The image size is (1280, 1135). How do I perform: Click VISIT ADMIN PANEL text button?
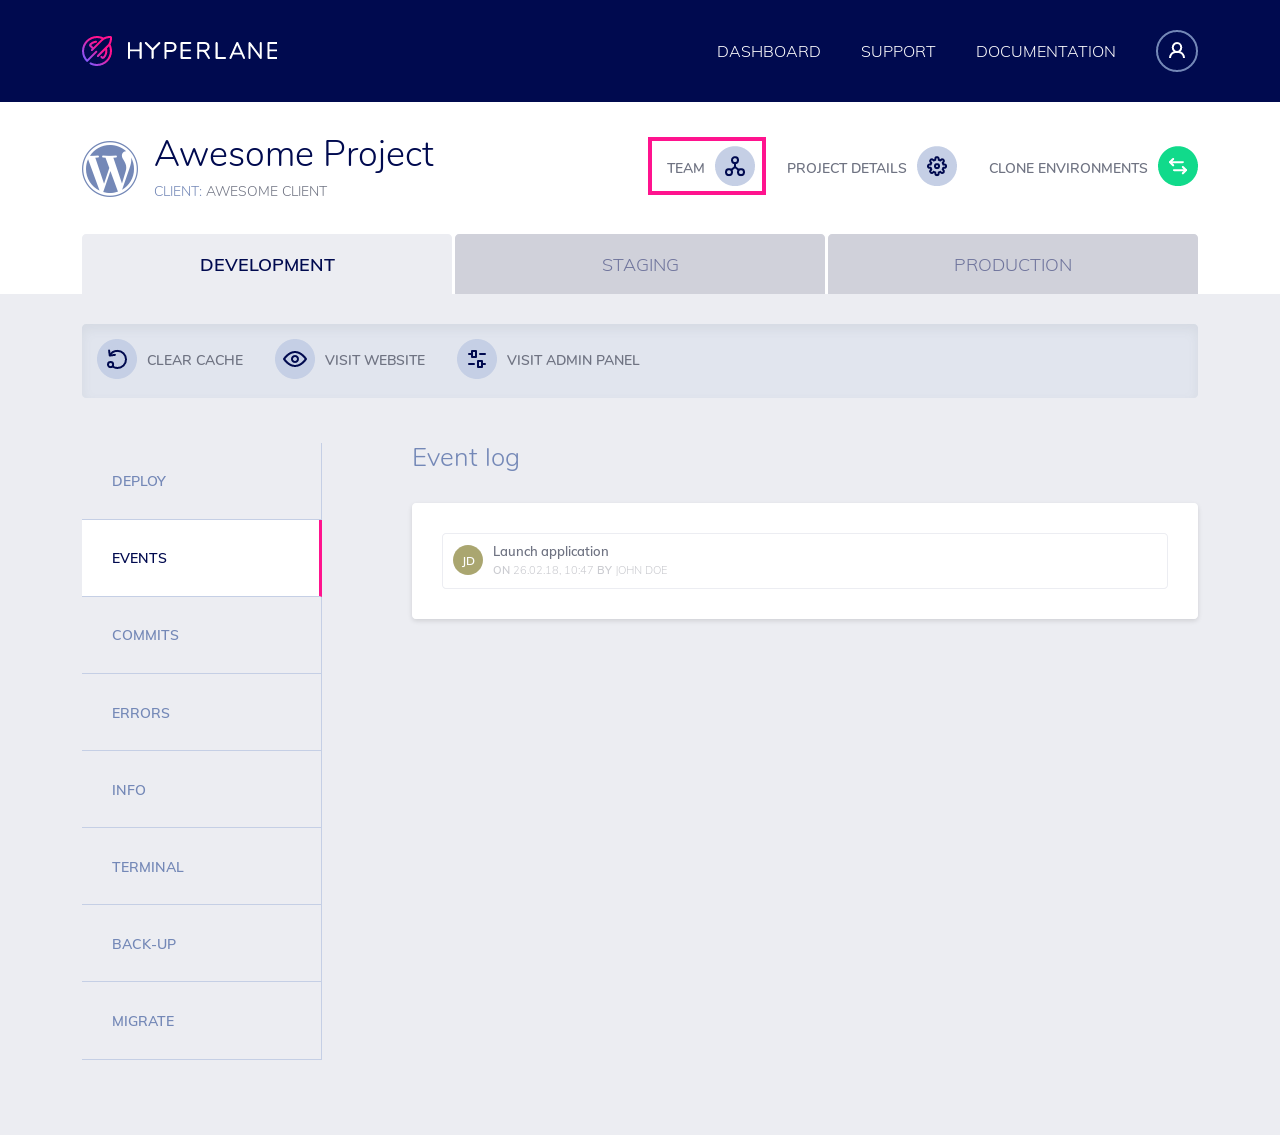(x=573, y=360)
